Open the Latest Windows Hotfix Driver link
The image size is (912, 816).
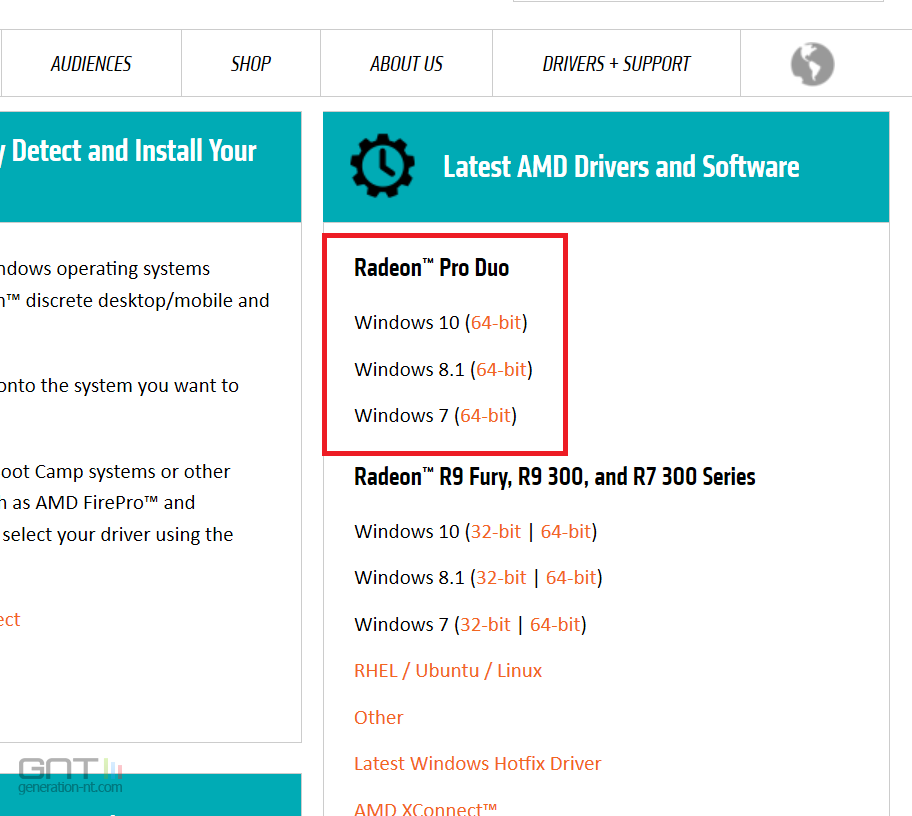(x=478, y=763)
